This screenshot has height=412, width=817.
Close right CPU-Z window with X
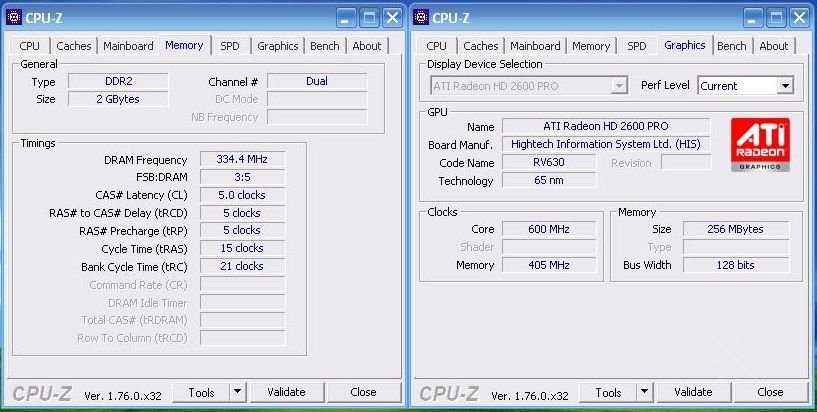(x=799, y=18)
